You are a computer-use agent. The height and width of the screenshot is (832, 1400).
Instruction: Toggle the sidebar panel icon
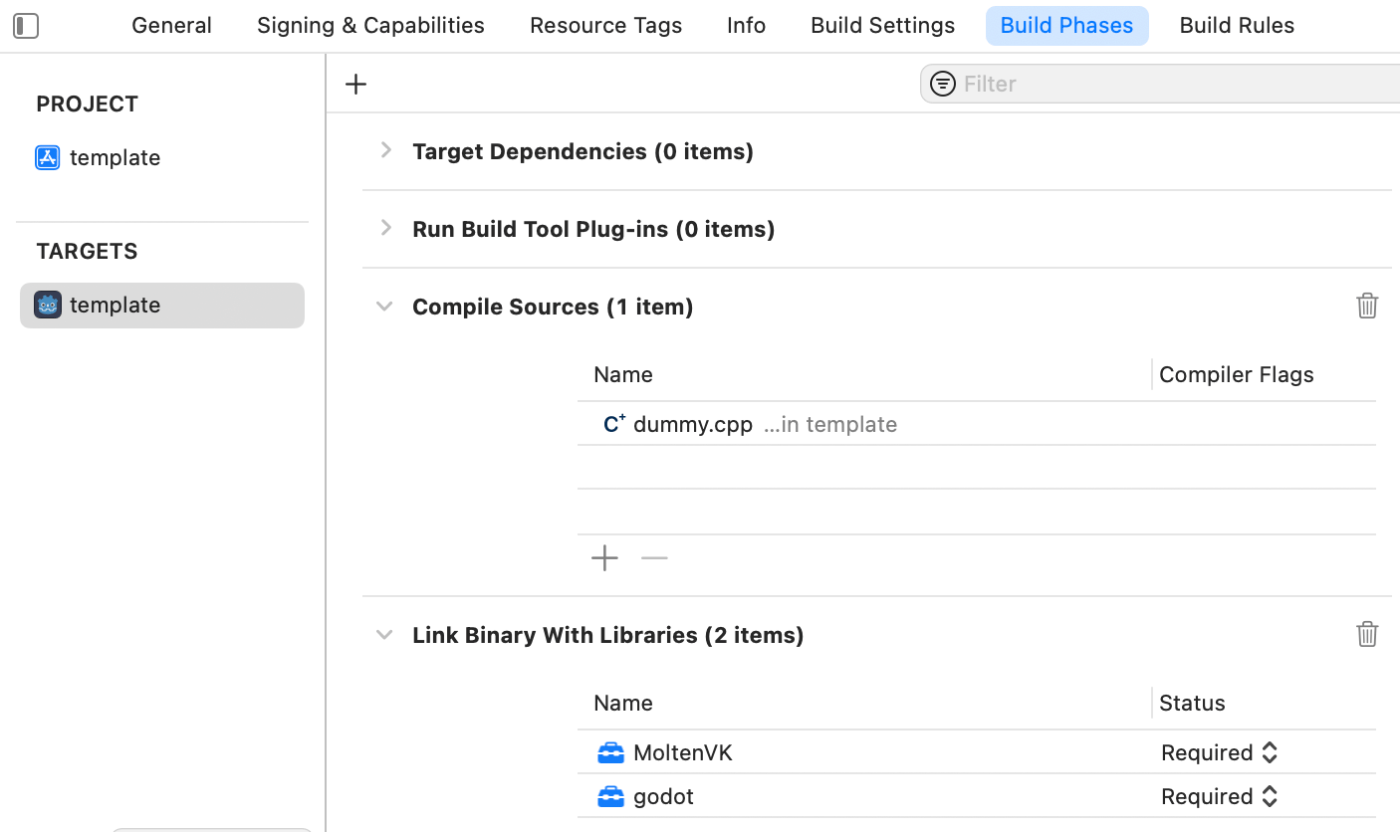26,26
